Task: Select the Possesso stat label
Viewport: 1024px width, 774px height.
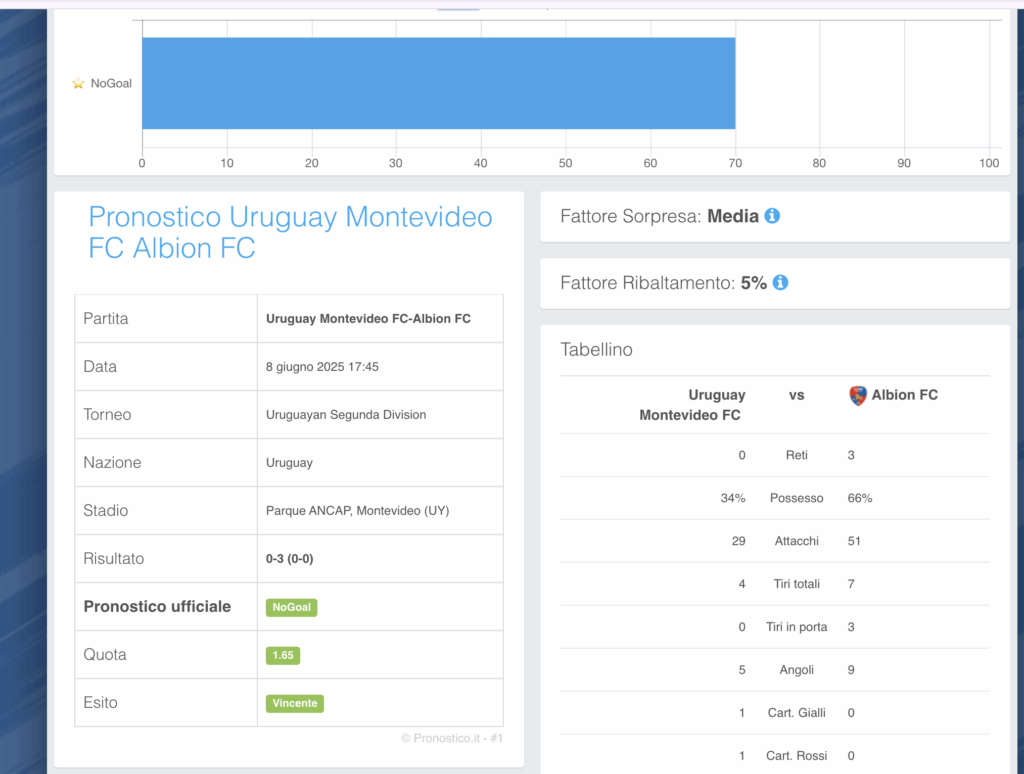Action: (797, 498)
